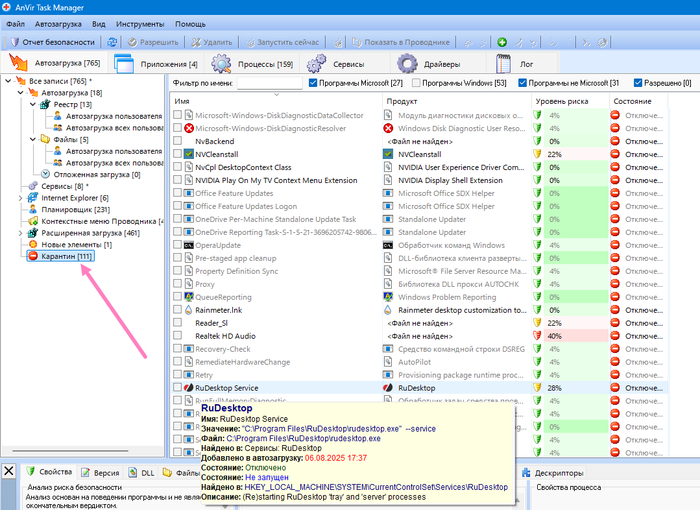This screenshot has width=700, height=510.
Task: Open the 'Инструменты' menu
Action: point(139,22)
